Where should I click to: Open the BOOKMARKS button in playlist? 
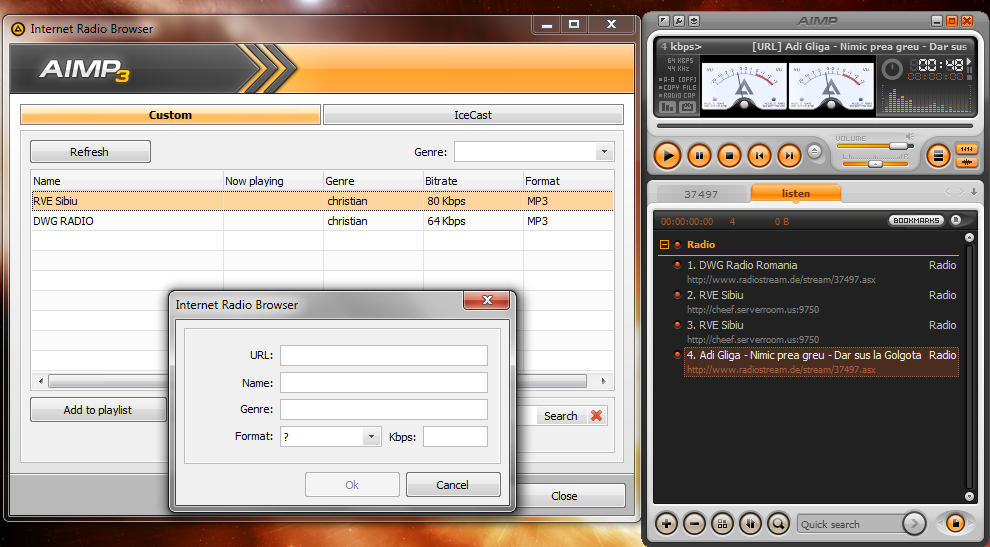click(916, 220)
